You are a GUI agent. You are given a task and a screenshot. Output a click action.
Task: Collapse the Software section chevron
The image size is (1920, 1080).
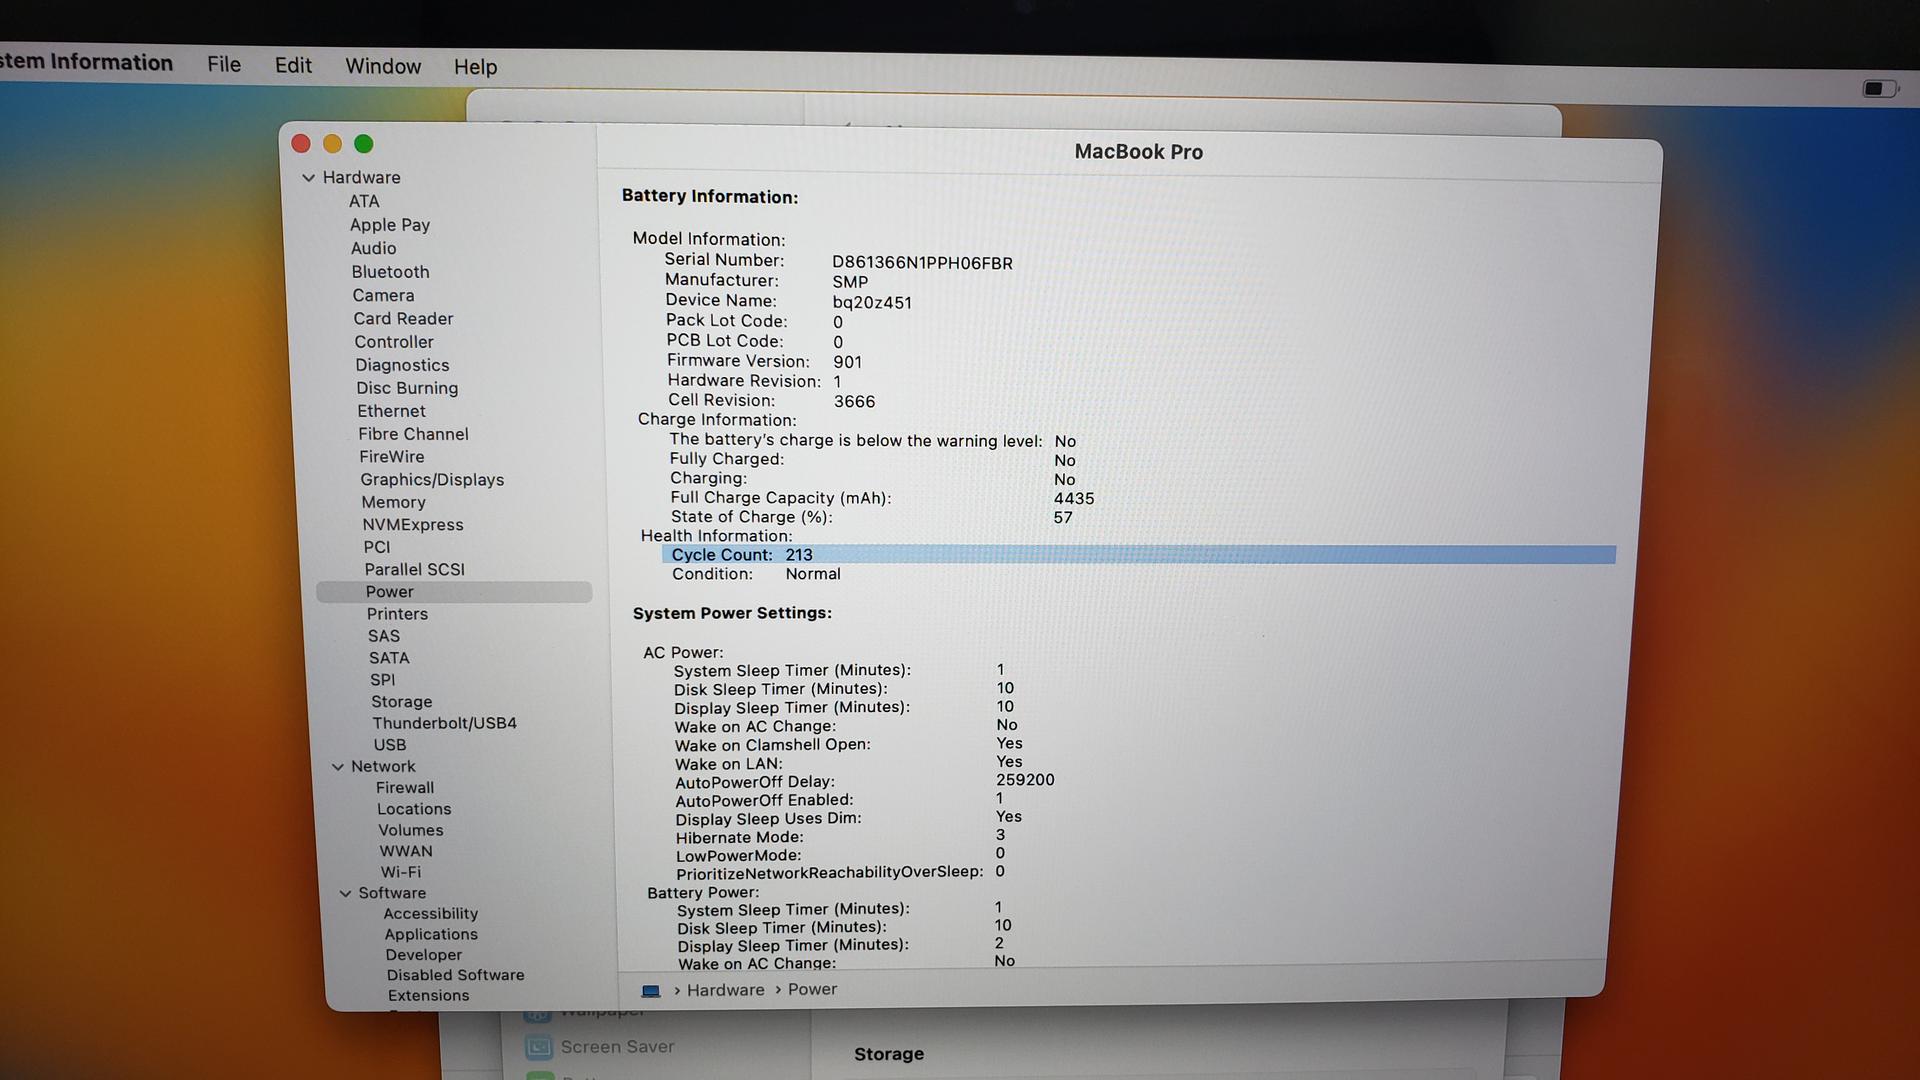(345, 894)
